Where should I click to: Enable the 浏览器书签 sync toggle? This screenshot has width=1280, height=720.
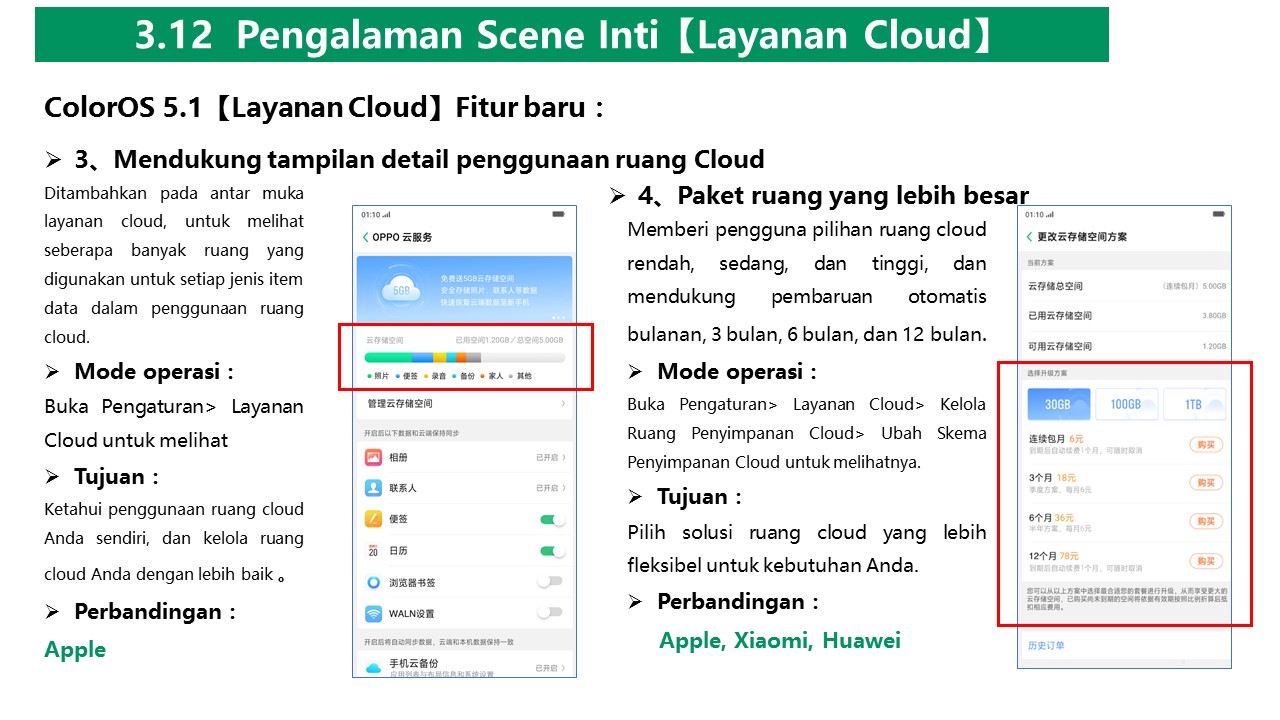(550, 581)
